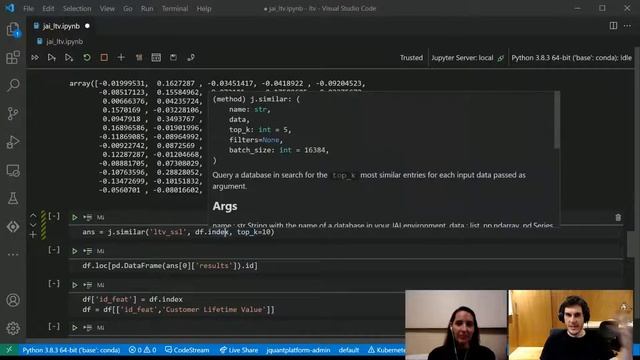Move the selected cell up
This screenshot has width=640, height=360.
33,216
